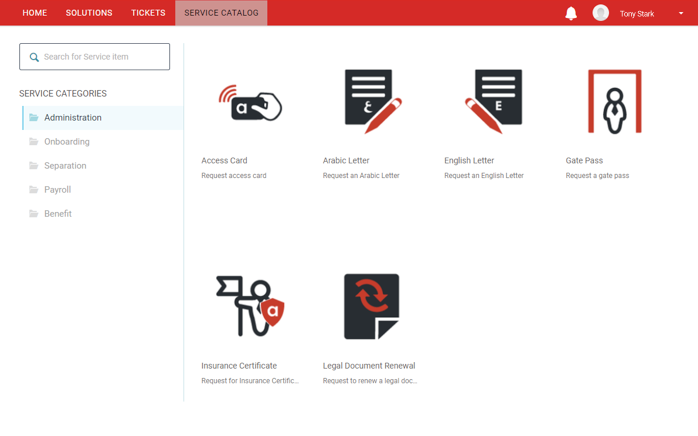Click the English Letter document icon
Screen dimensions: 698x436
pyautogui.click(x=493, y=102)
